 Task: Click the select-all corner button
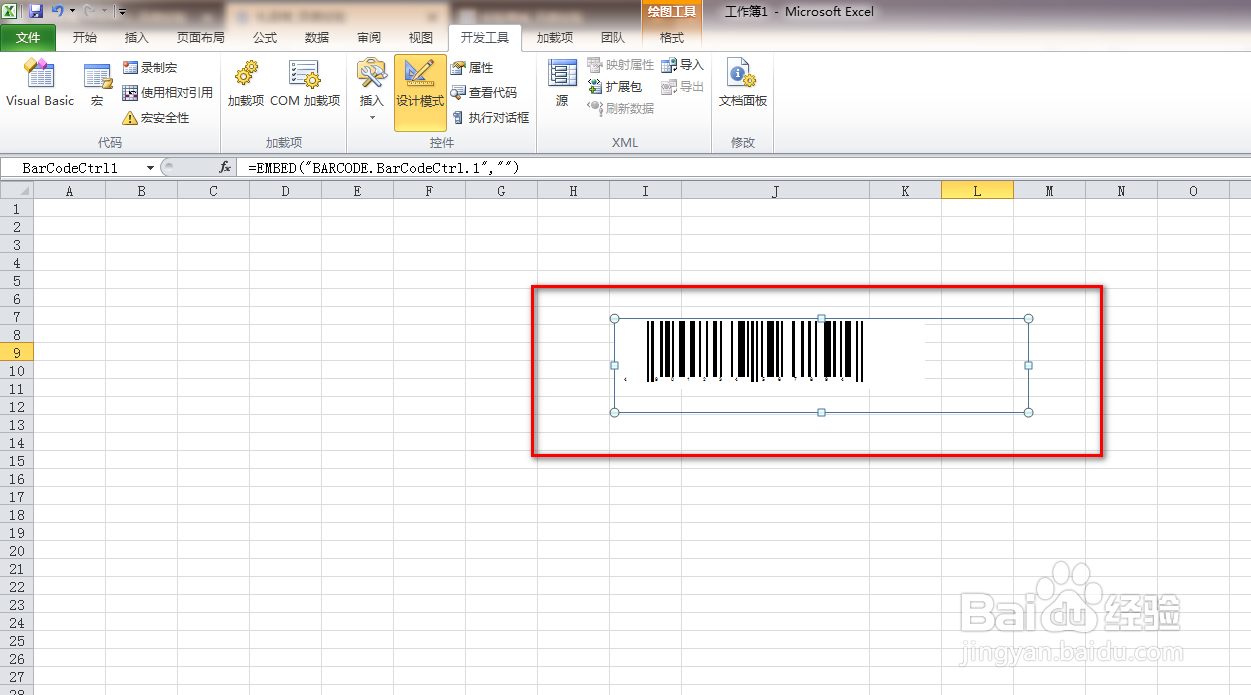[x=17, y=190]
